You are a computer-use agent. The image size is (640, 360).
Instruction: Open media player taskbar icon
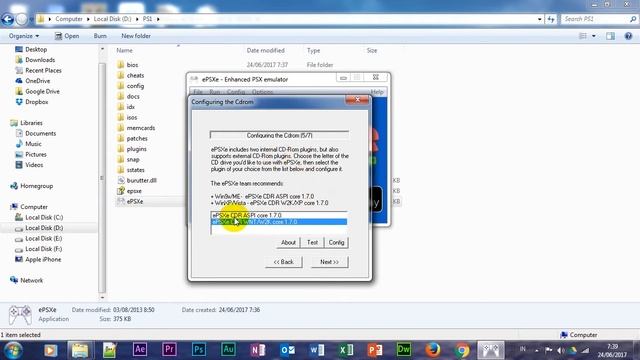(51, 350)
